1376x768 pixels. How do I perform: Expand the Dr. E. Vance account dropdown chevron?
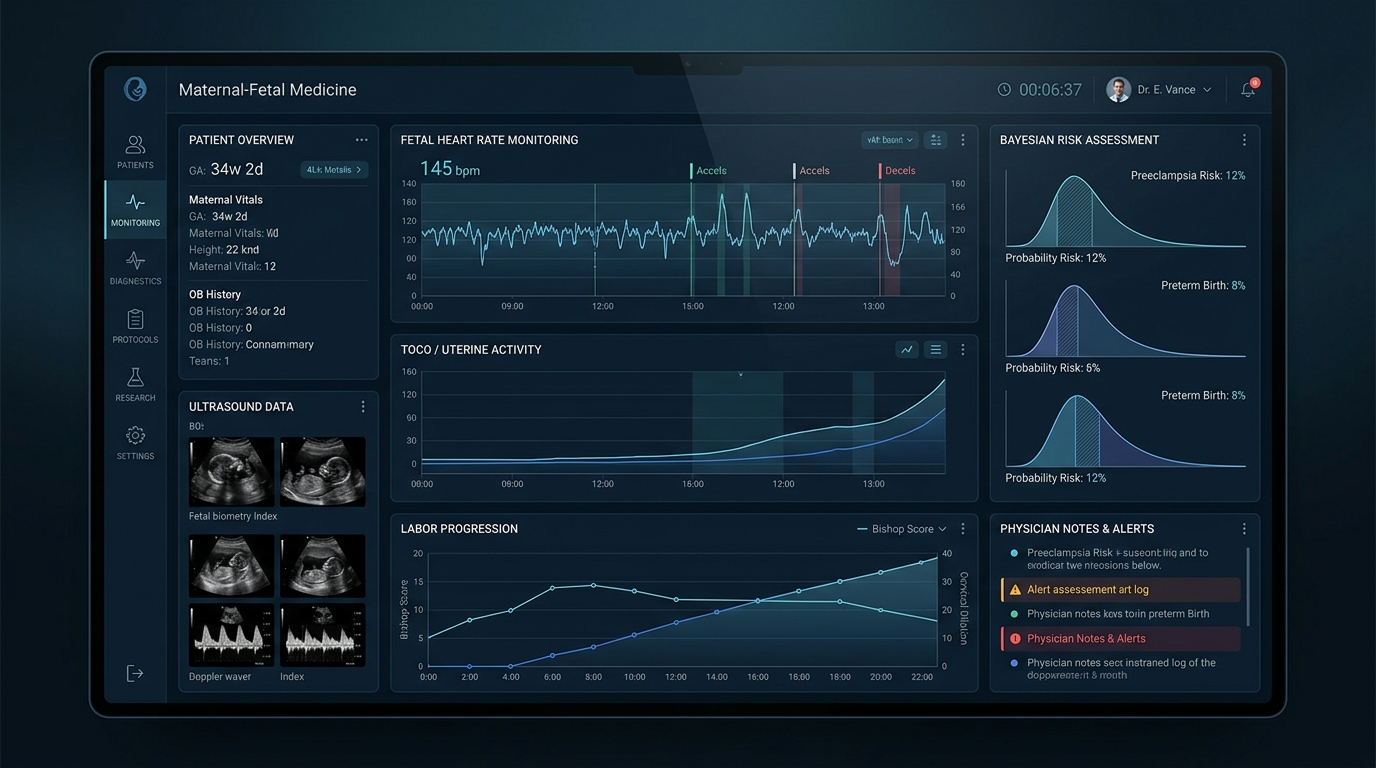[x=1207, y=90]
